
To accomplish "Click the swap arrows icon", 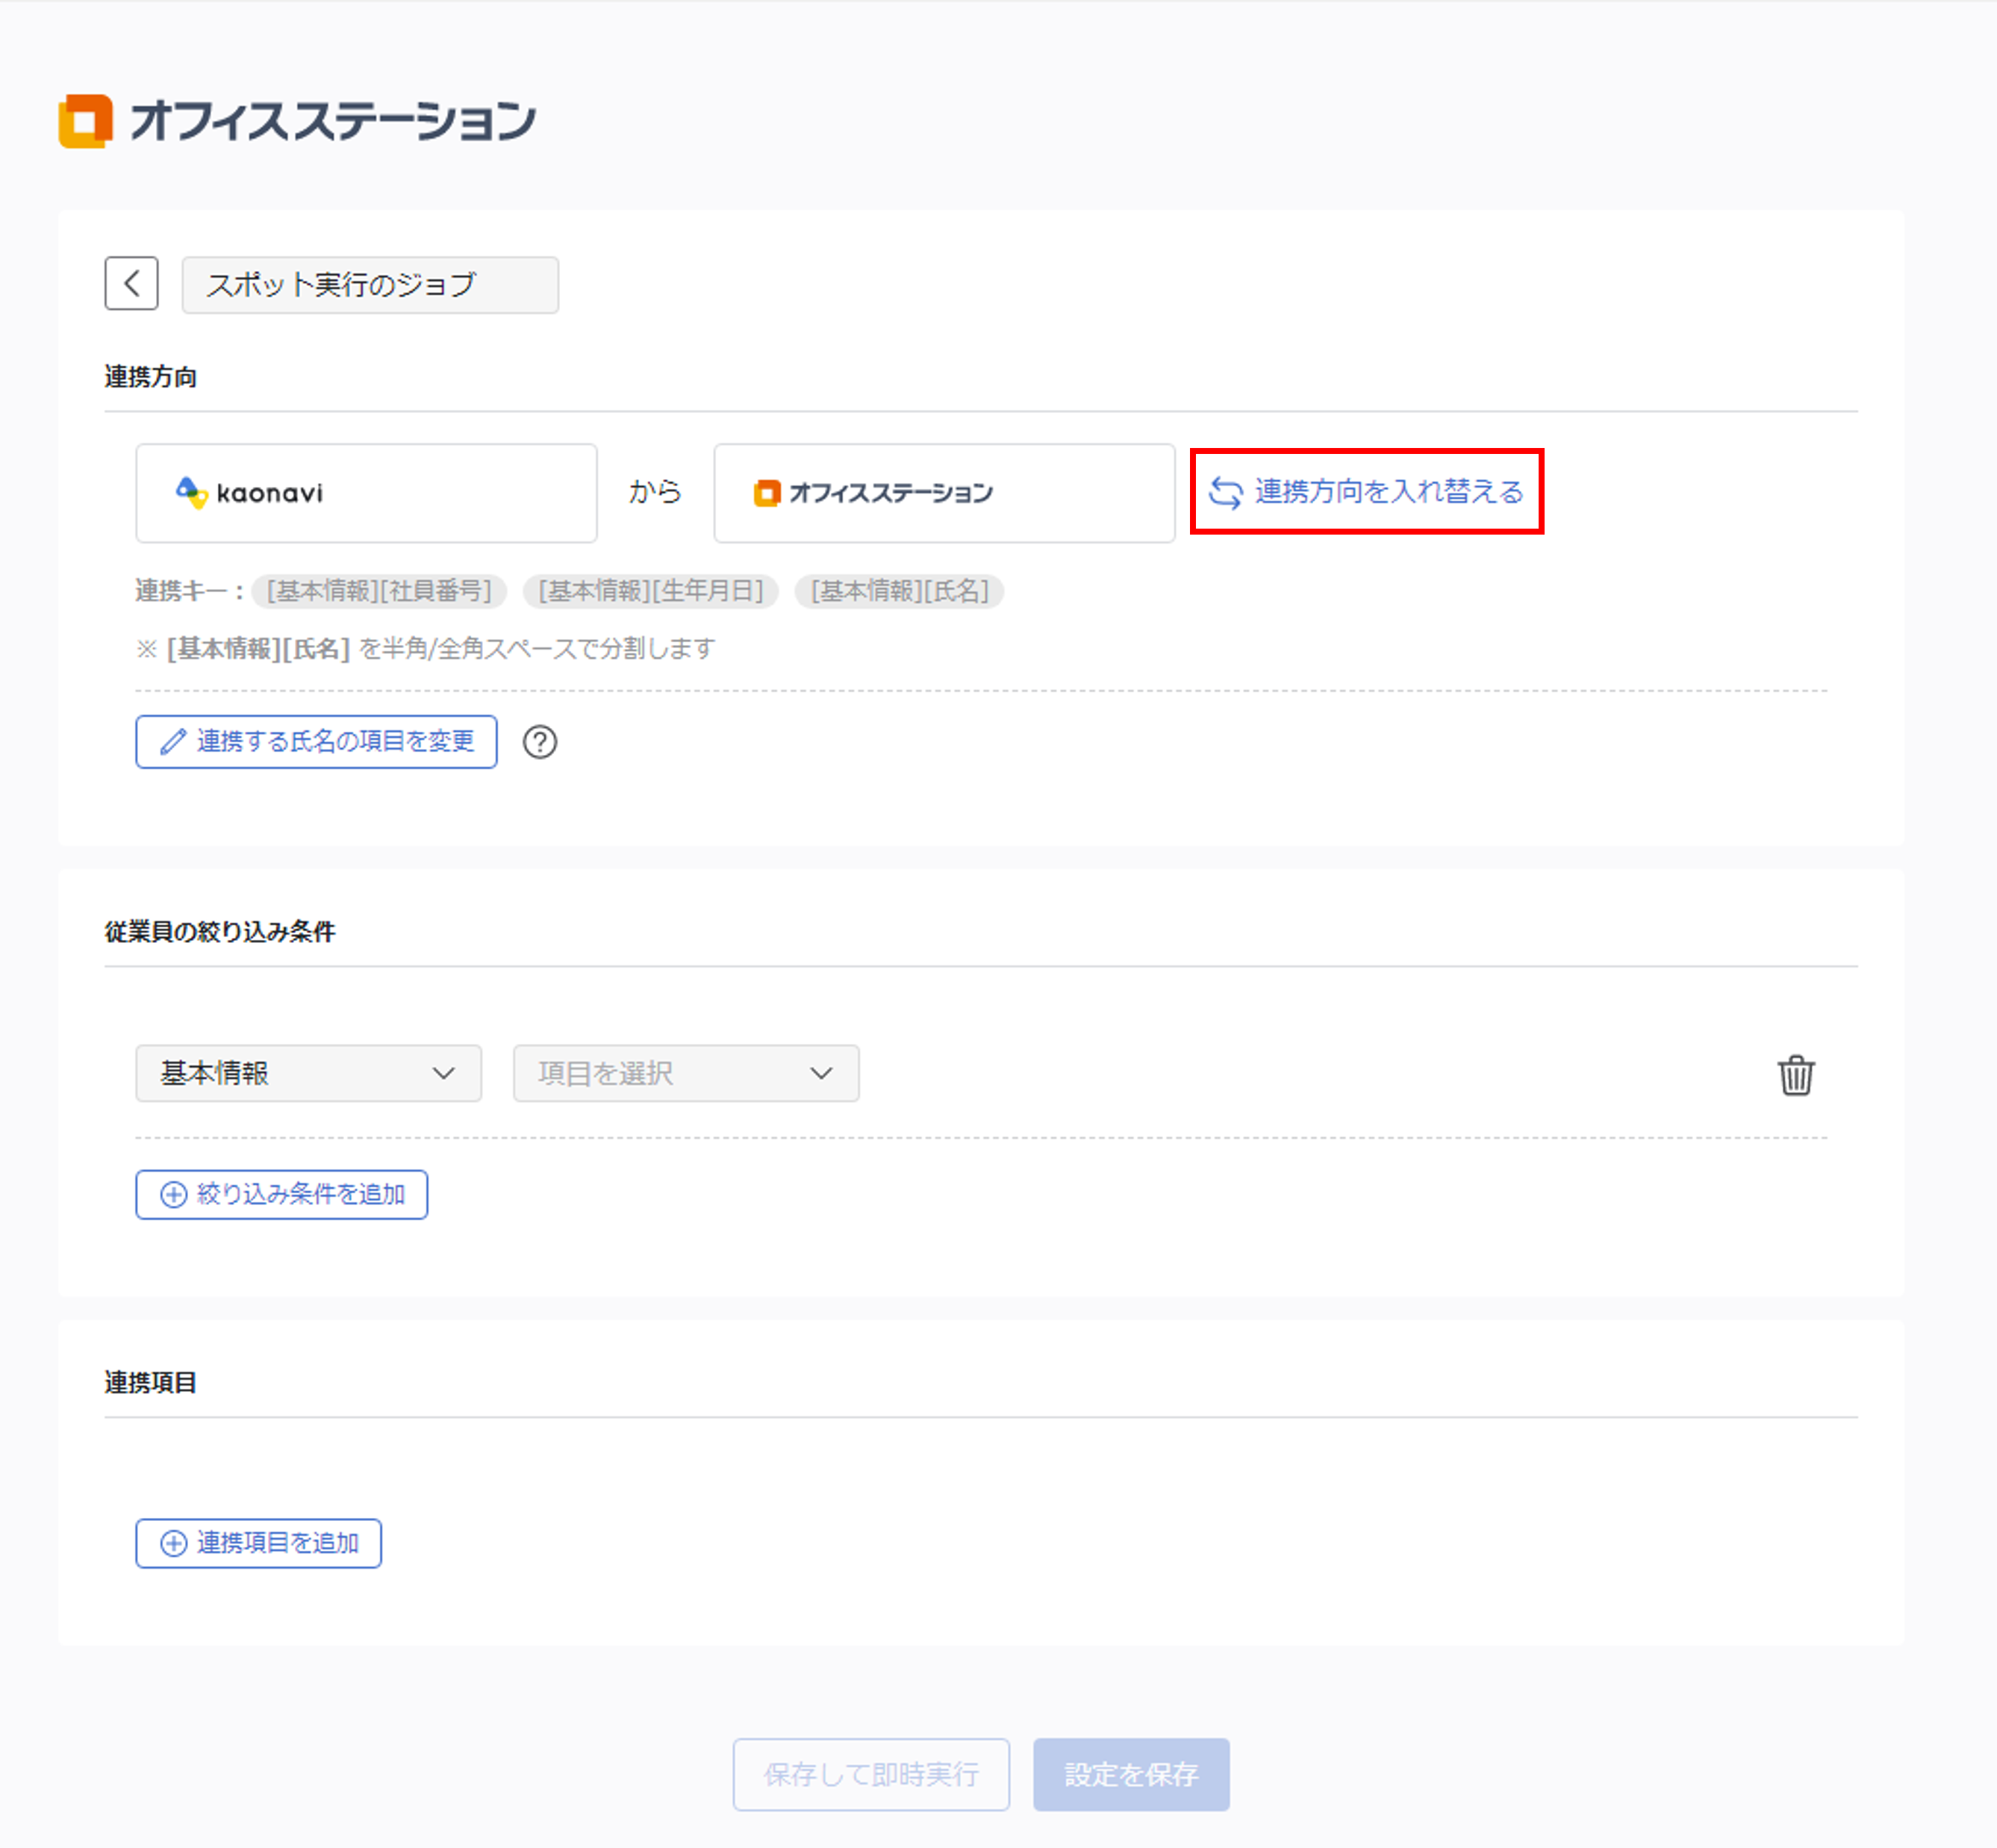I will click(1225, 492).
